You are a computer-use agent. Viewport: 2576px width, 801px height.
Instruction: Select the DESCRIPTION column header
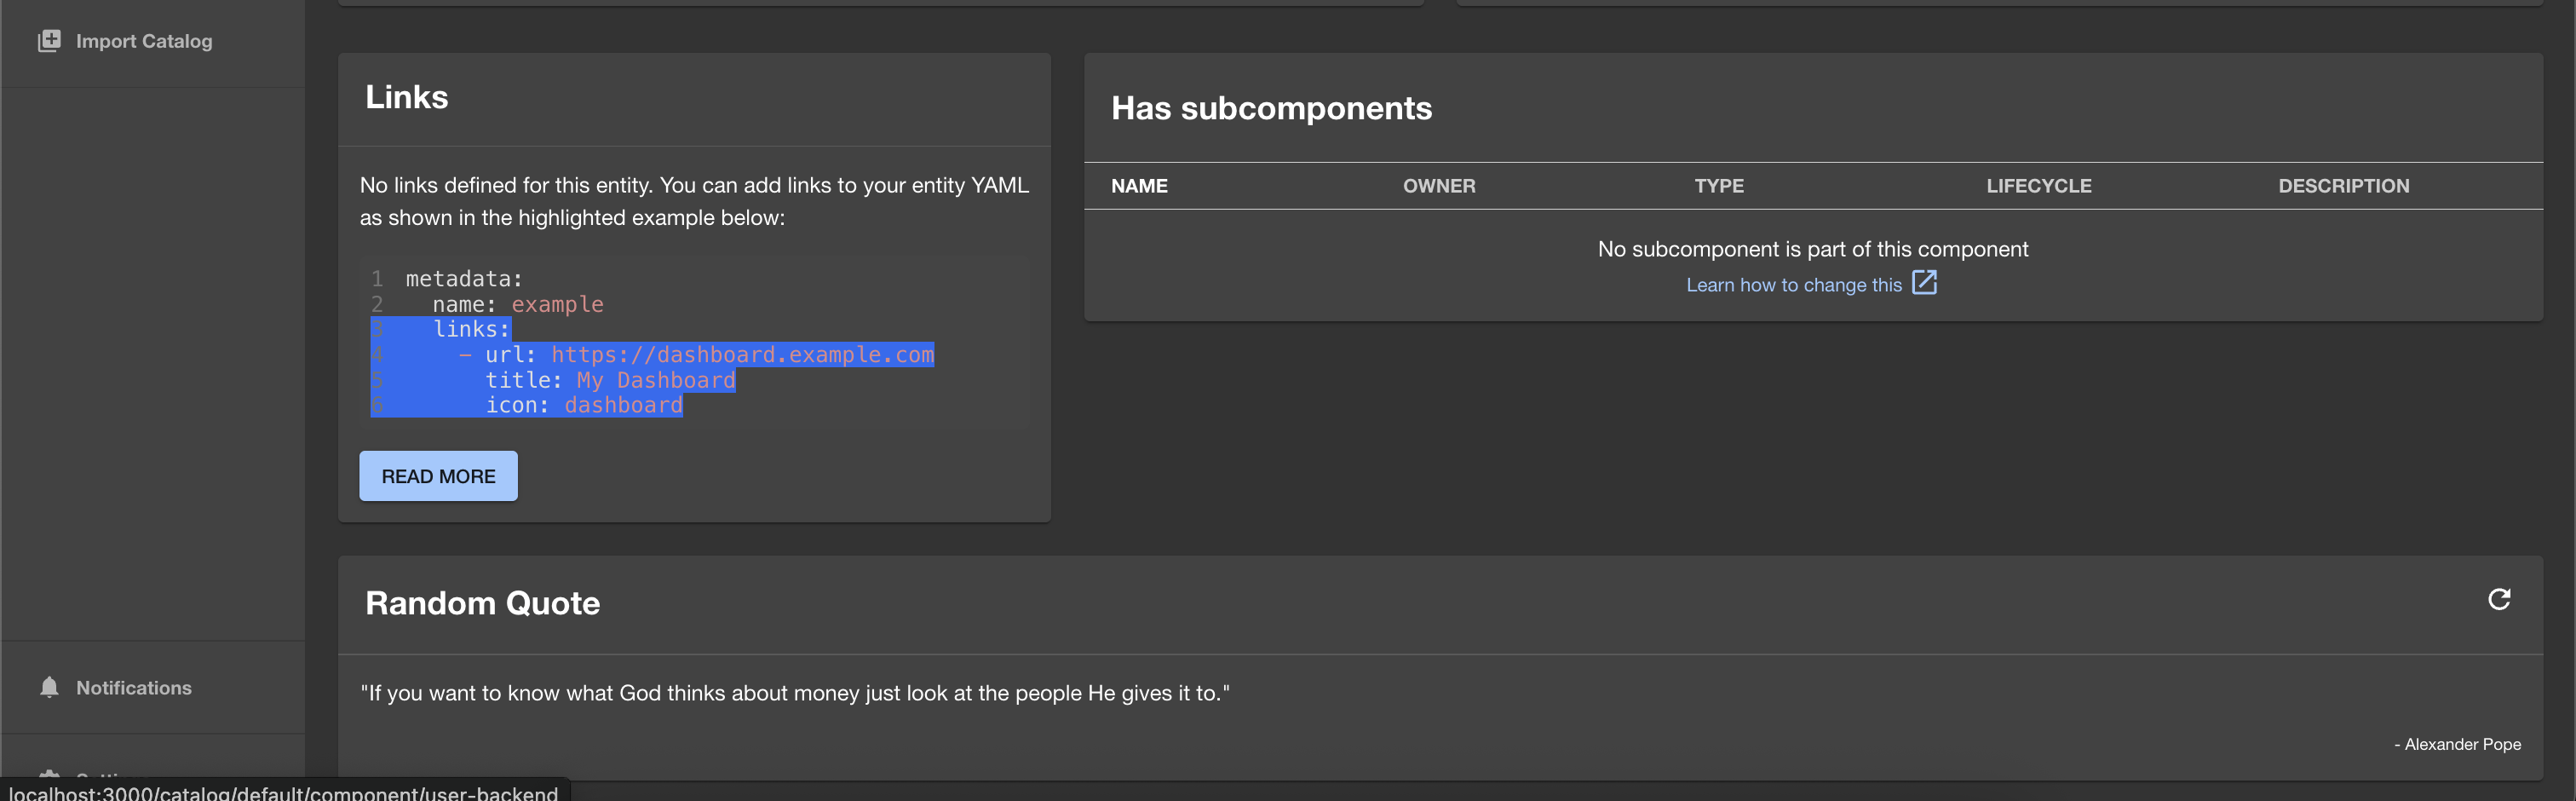tap(2343, 186)
